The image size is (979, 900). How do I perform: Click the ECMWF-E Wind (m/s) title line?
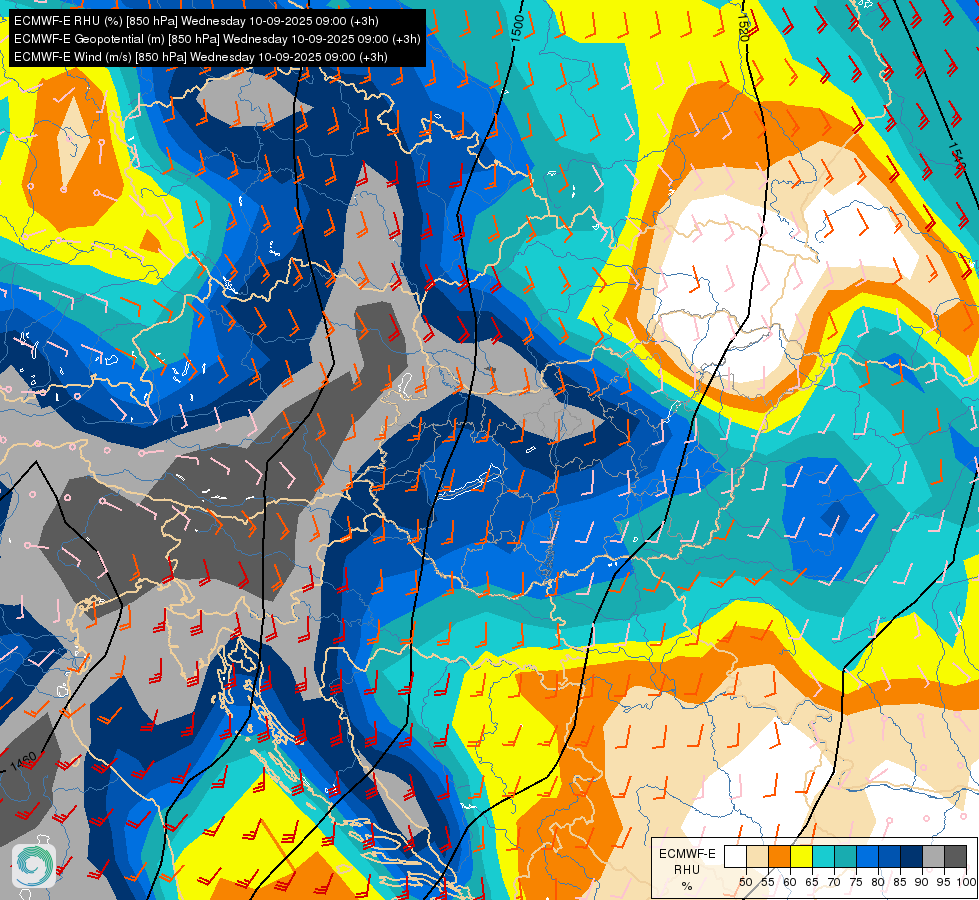pyautogui.click(x=200, y=57)
